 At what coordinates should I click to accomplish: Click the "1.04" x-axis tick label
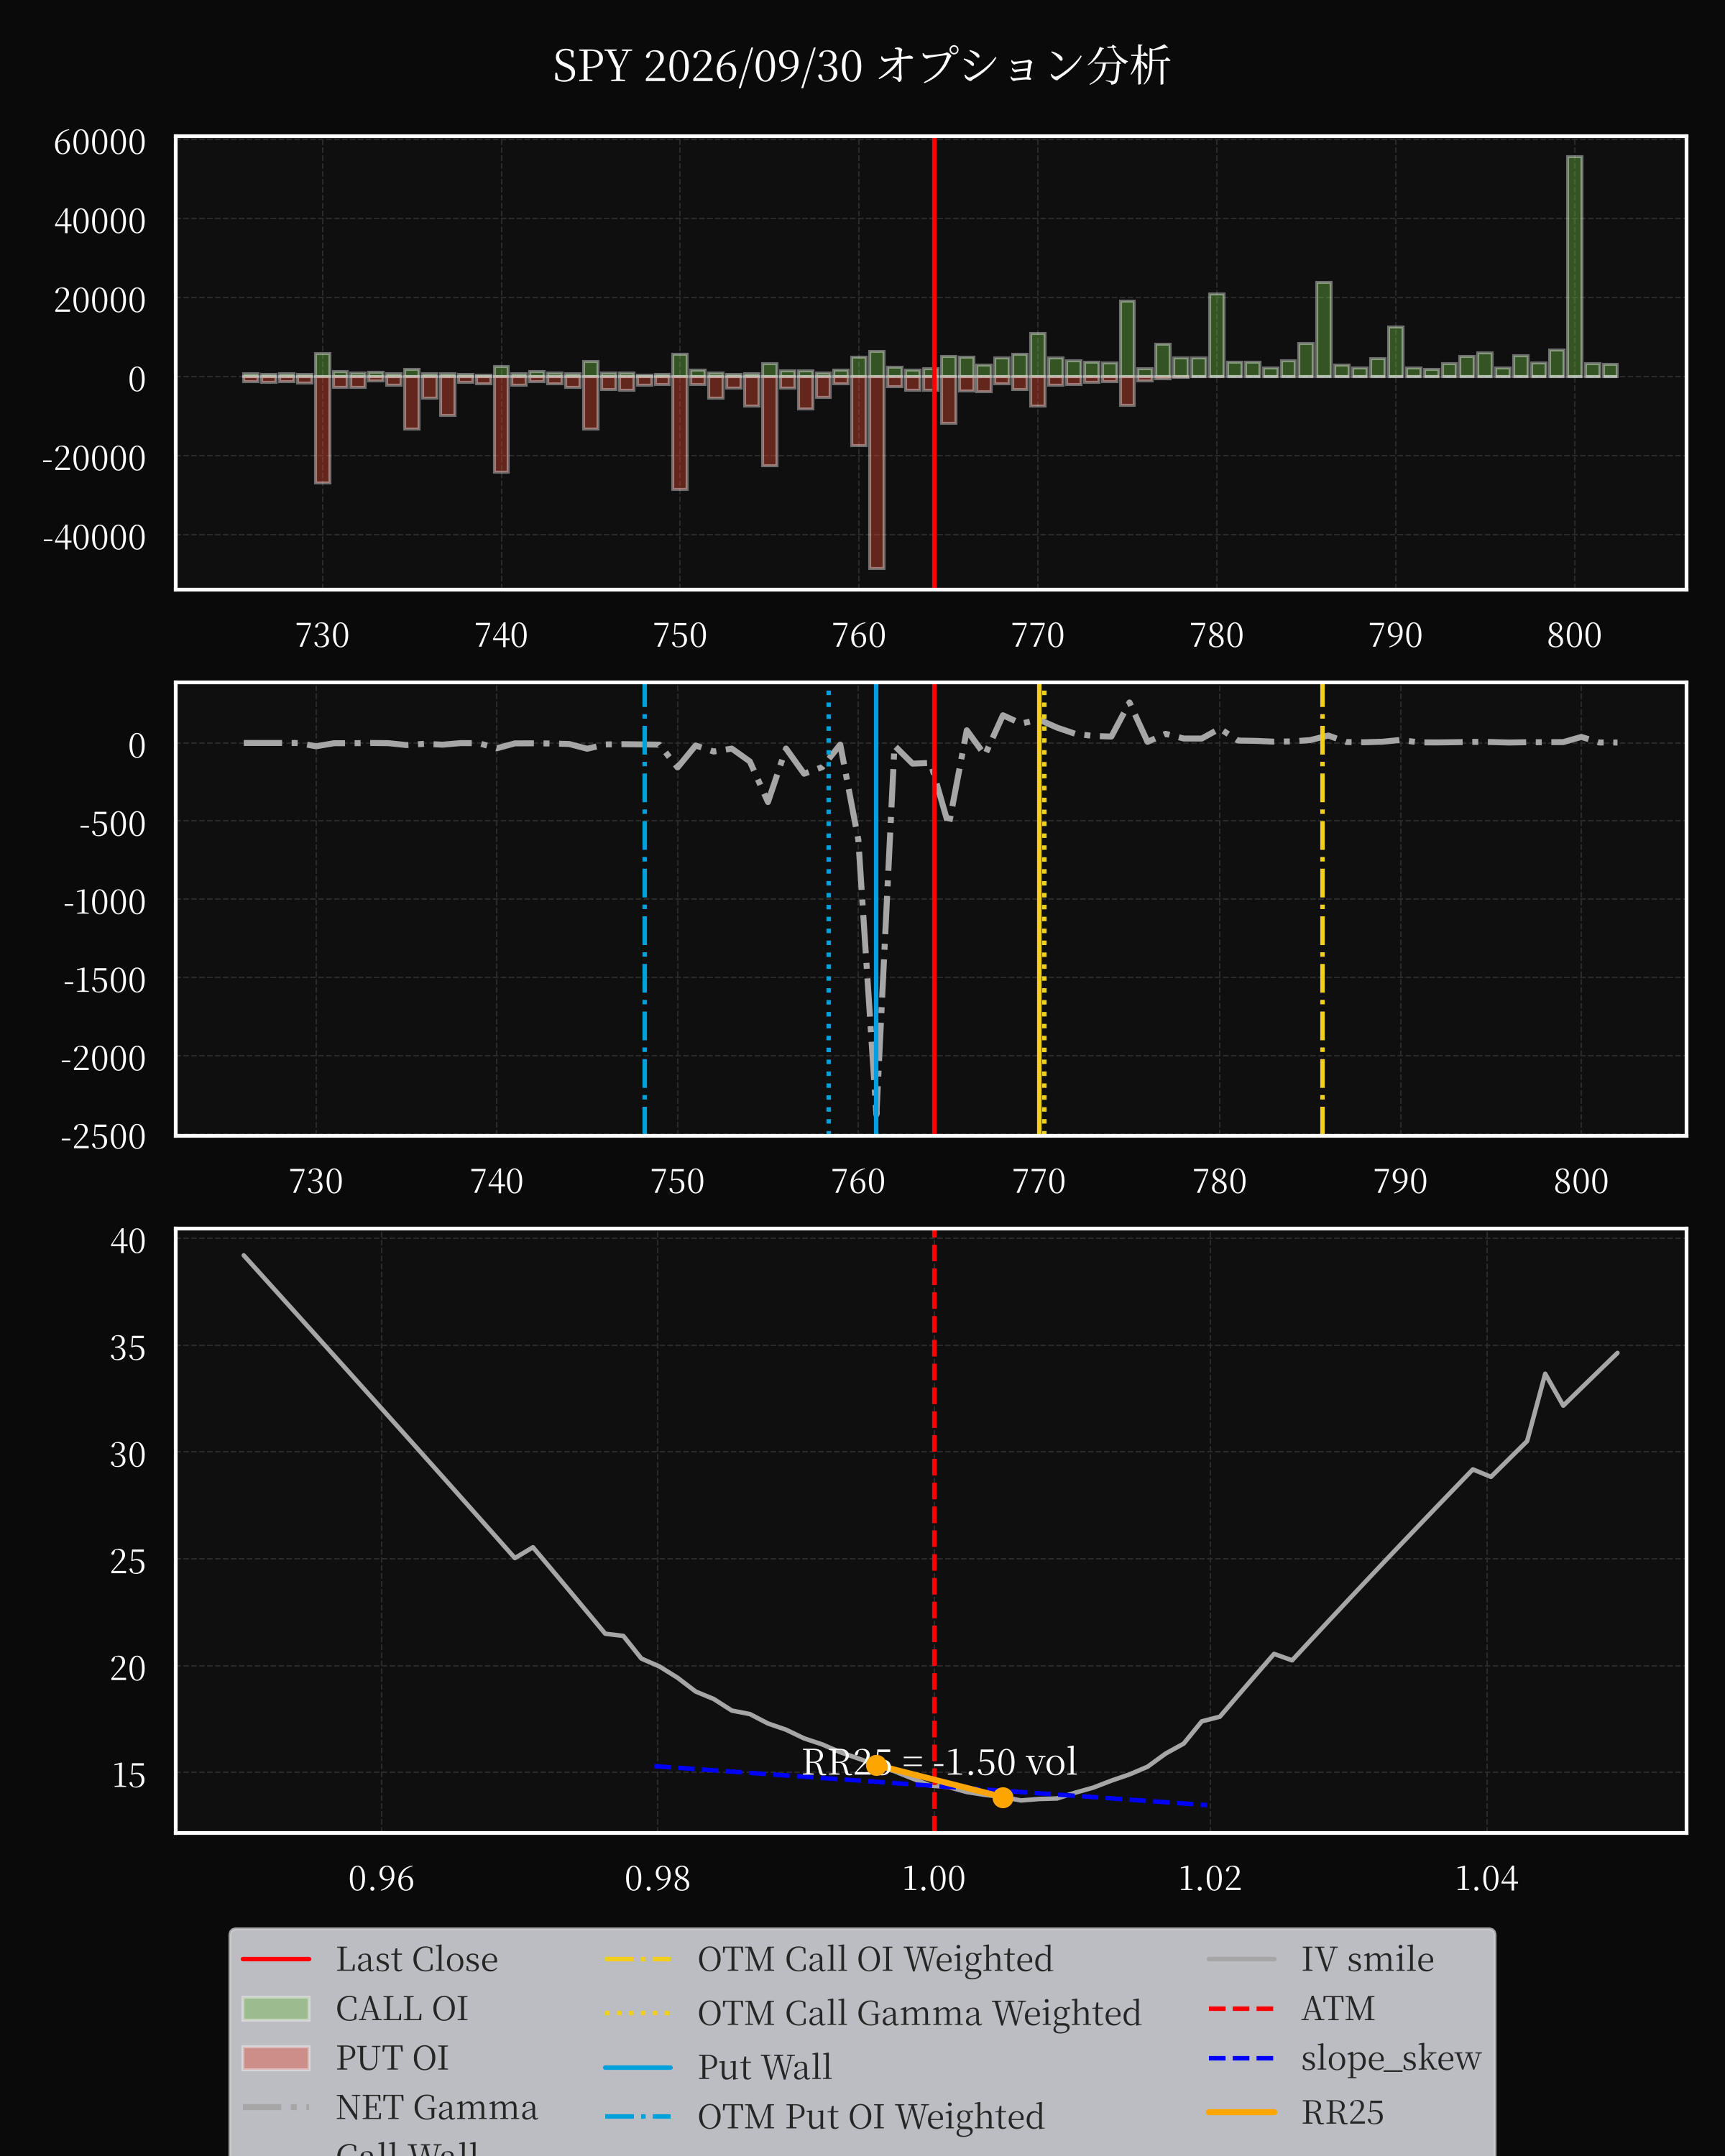click(1486, 1878)
